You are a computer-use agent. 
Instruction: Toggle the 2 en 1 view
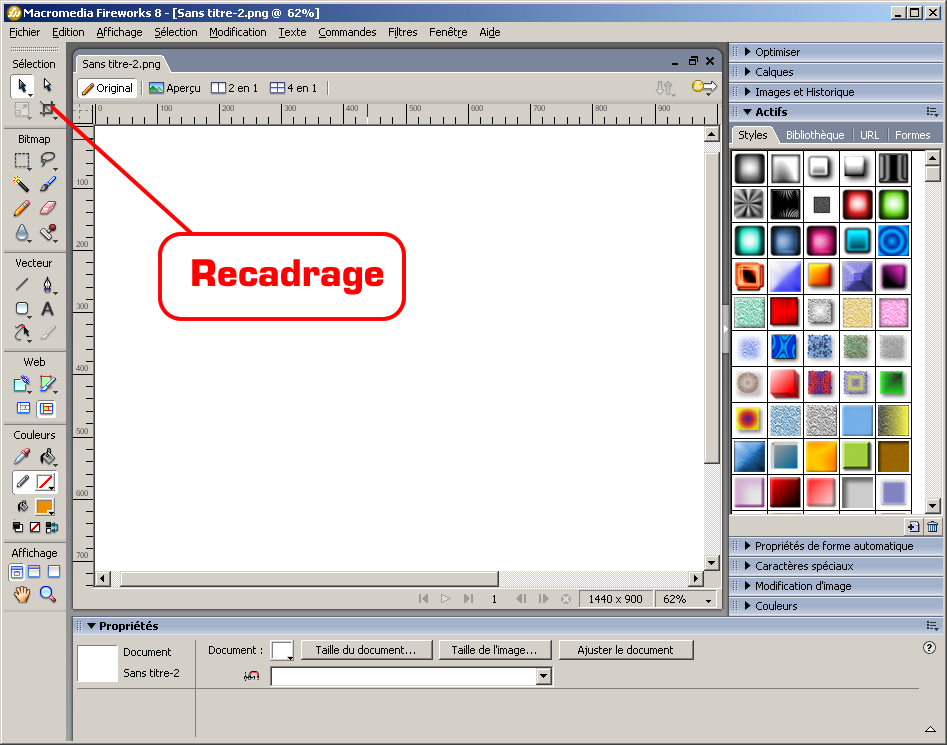coord(234,88)
